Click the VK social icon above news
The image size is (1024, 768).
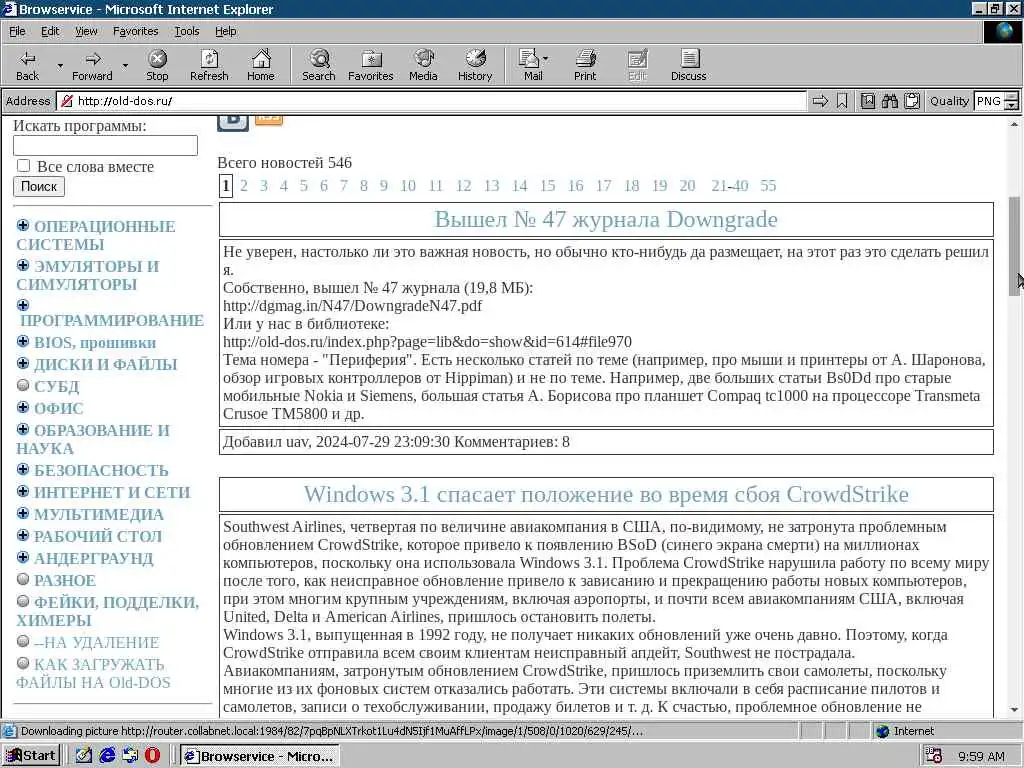[x=232, y=122]
